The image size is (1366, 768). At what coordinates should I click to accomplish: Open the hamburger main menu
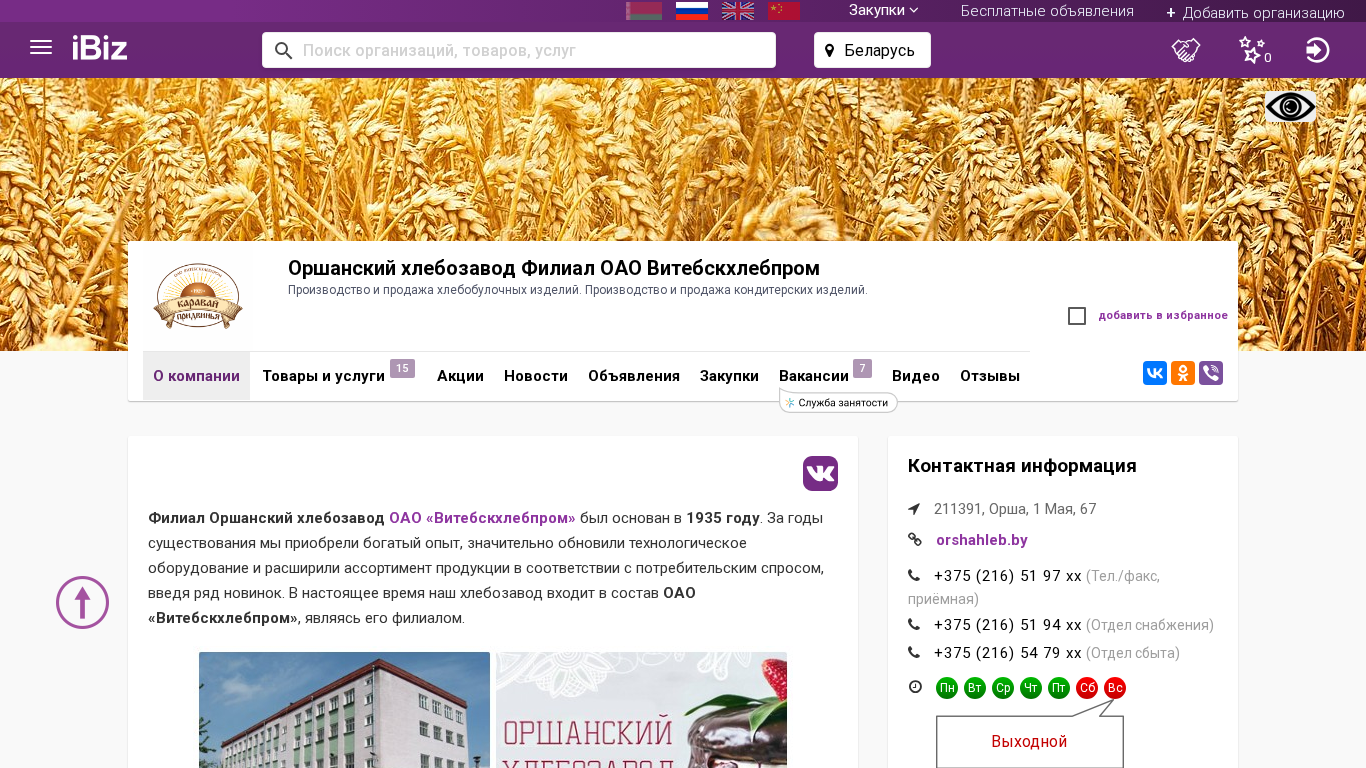point(41,48)
